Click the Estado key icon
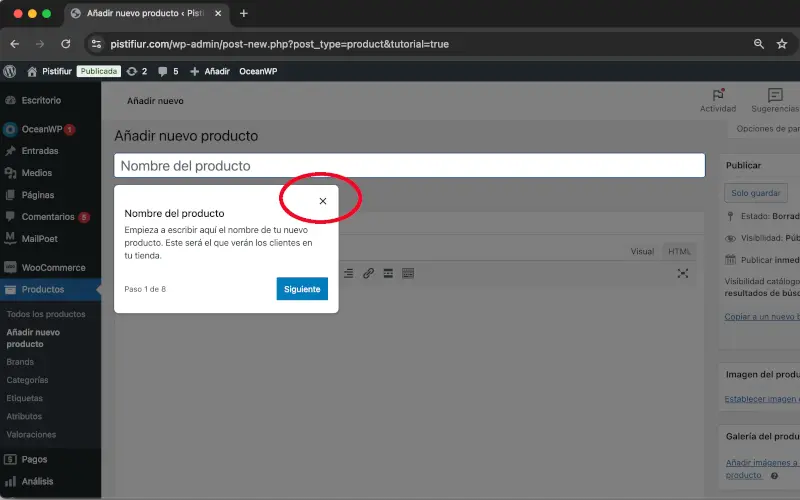Image resolution: width=800 pixels, height=500 pixels. (x=730, y=216)
